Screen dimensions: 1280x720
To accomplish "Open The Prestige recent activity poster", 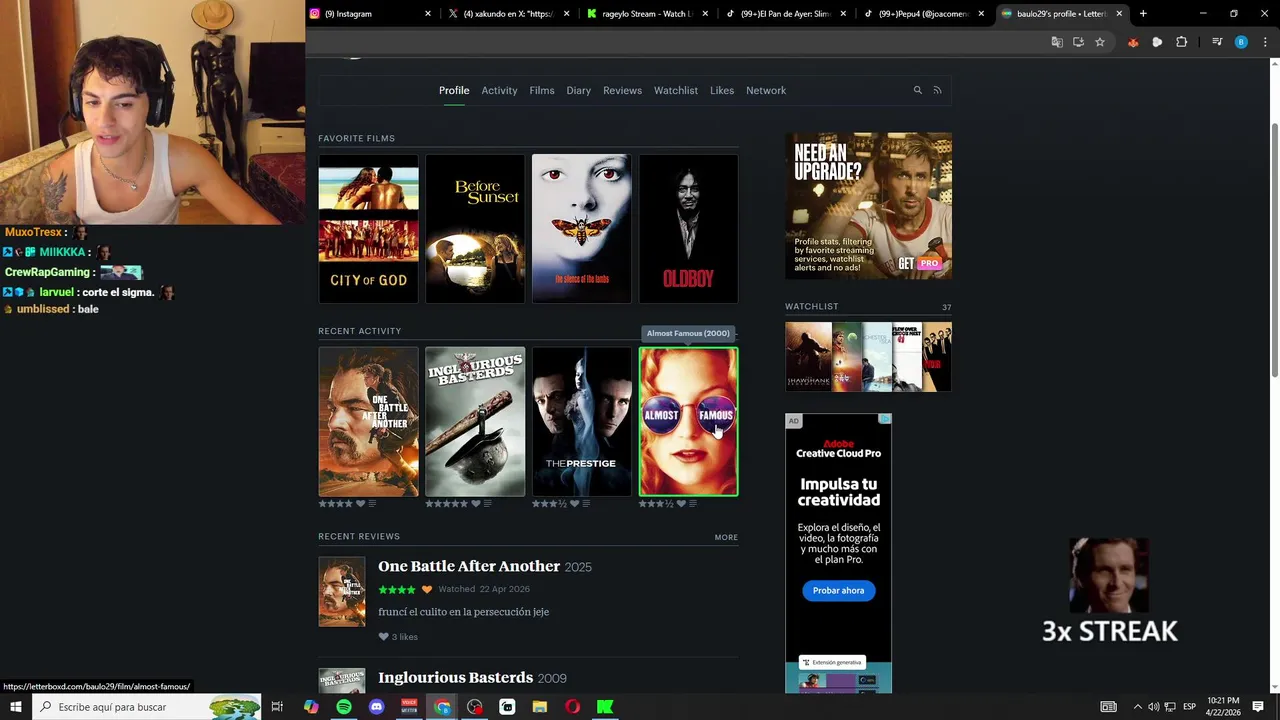I will [x=582, y=421].
